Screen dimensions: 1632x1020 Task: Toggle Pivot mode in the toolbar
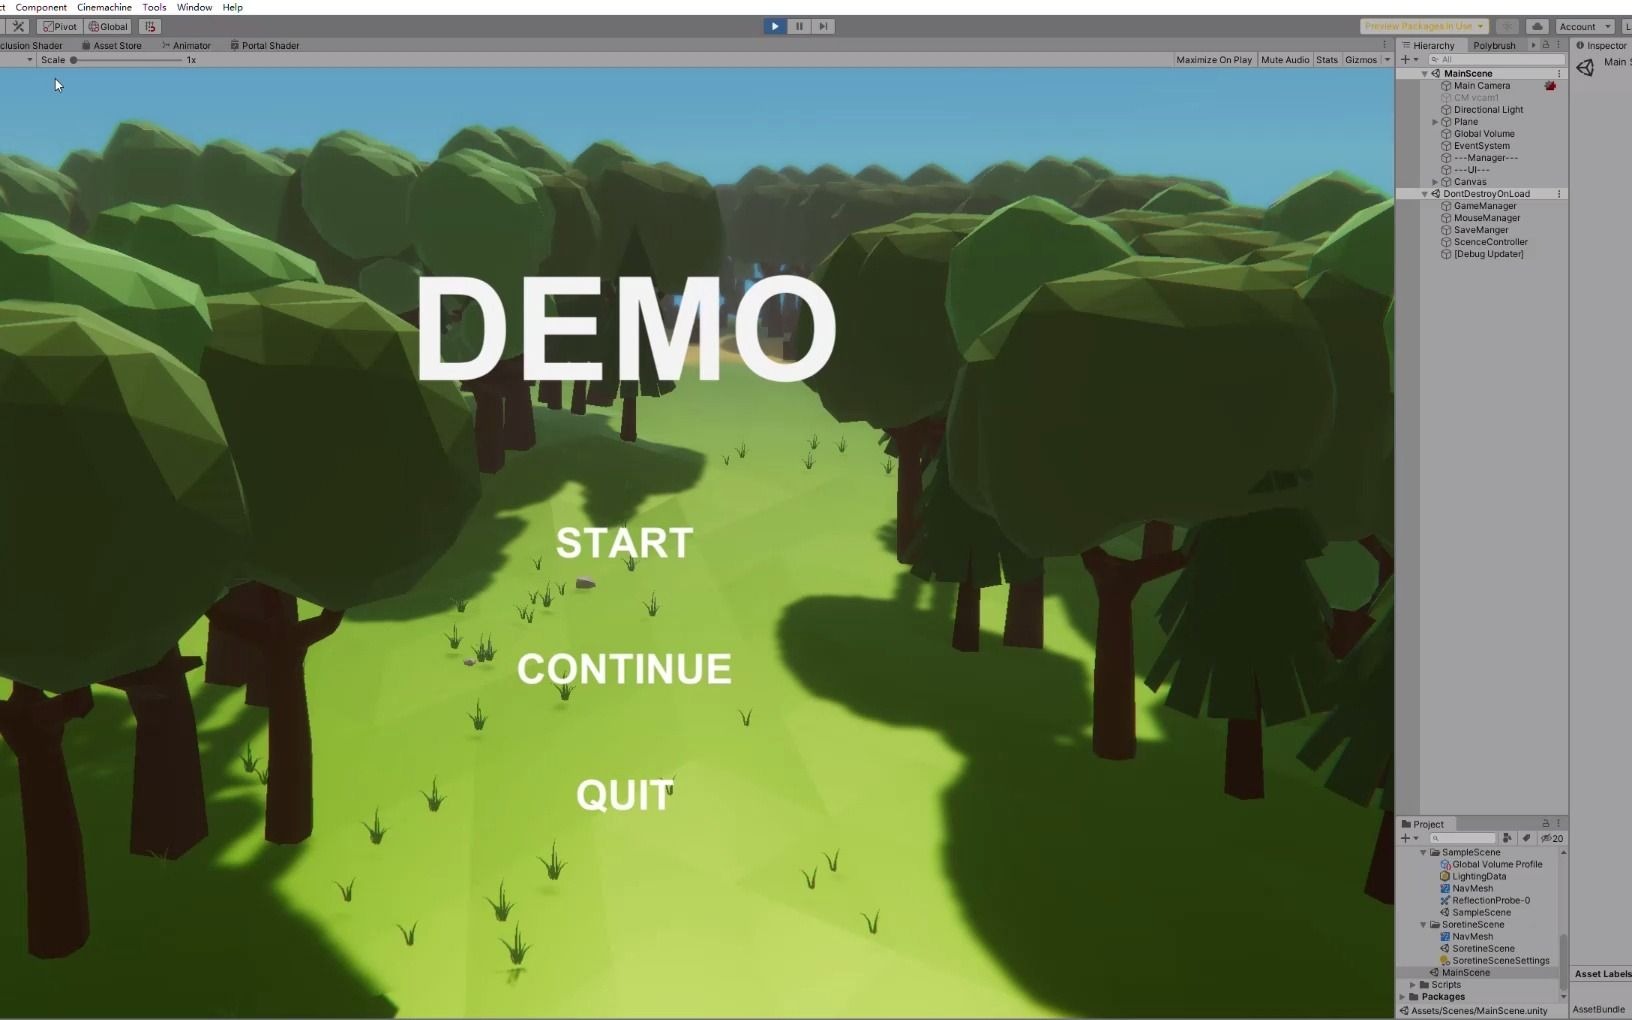(x=59, y=26)
